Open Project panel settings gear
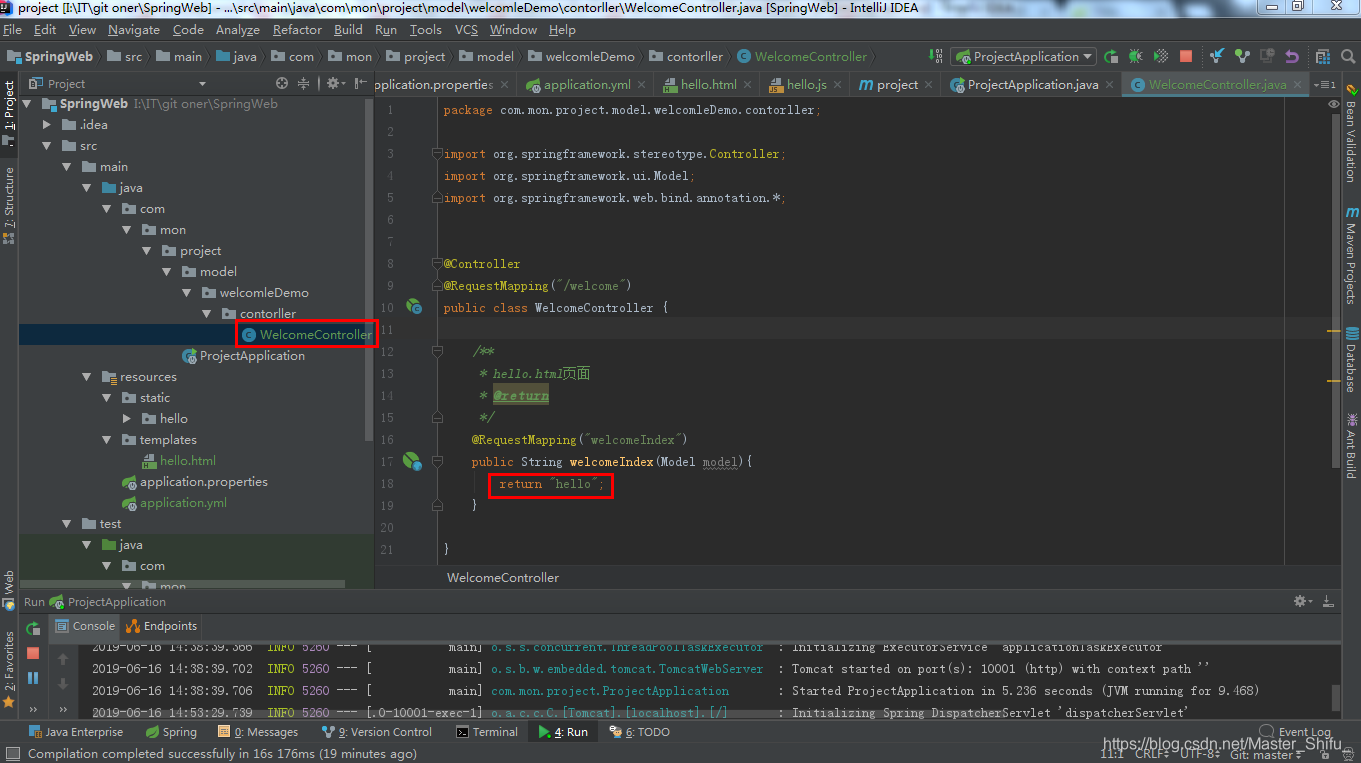This screenshot has width=1361, height=763. tap(335, 84)
